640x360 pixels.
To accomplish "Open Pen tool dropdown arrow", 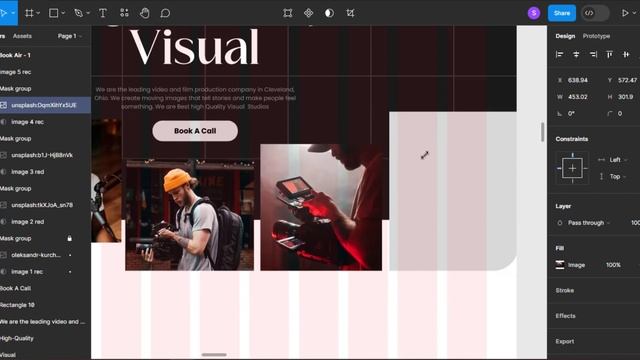I will click(x=88, y=13).
